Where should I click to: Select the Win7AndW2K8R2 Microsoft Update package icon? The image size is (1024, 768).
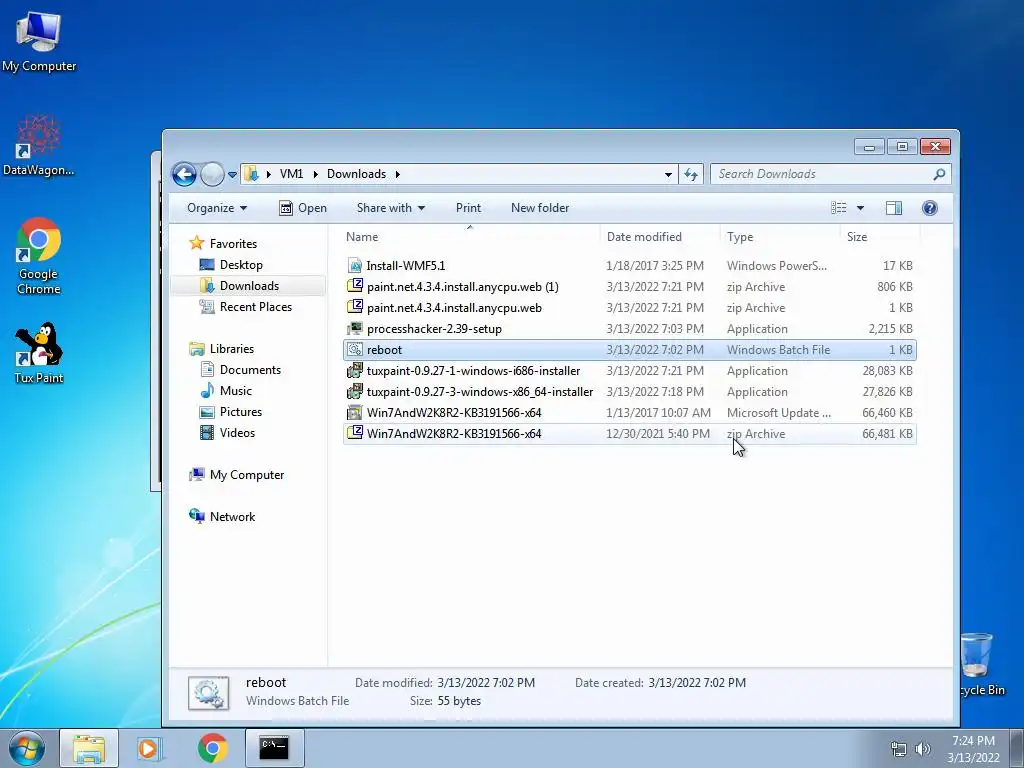tap(355, 413)
